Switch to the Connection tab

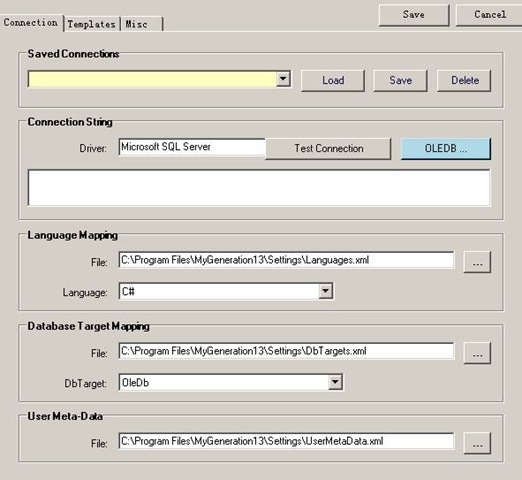click(31, 23)
